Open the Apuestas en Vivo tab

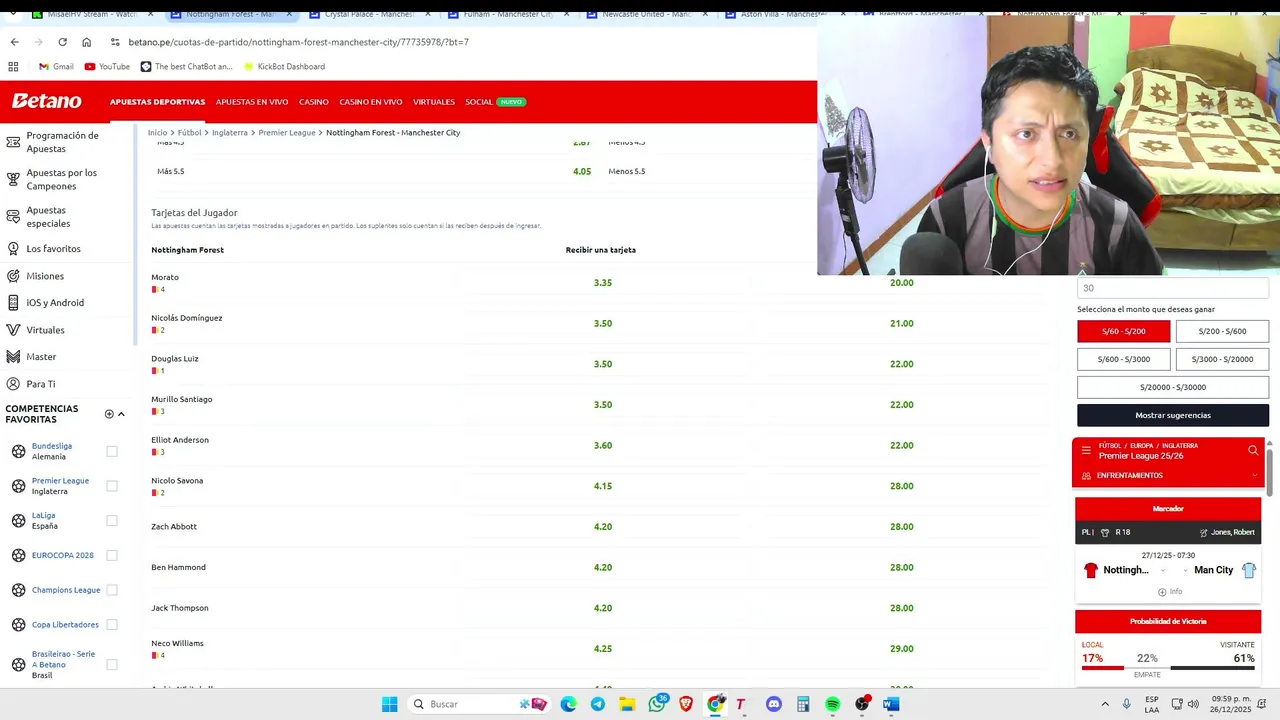click(x=252, y=102)
